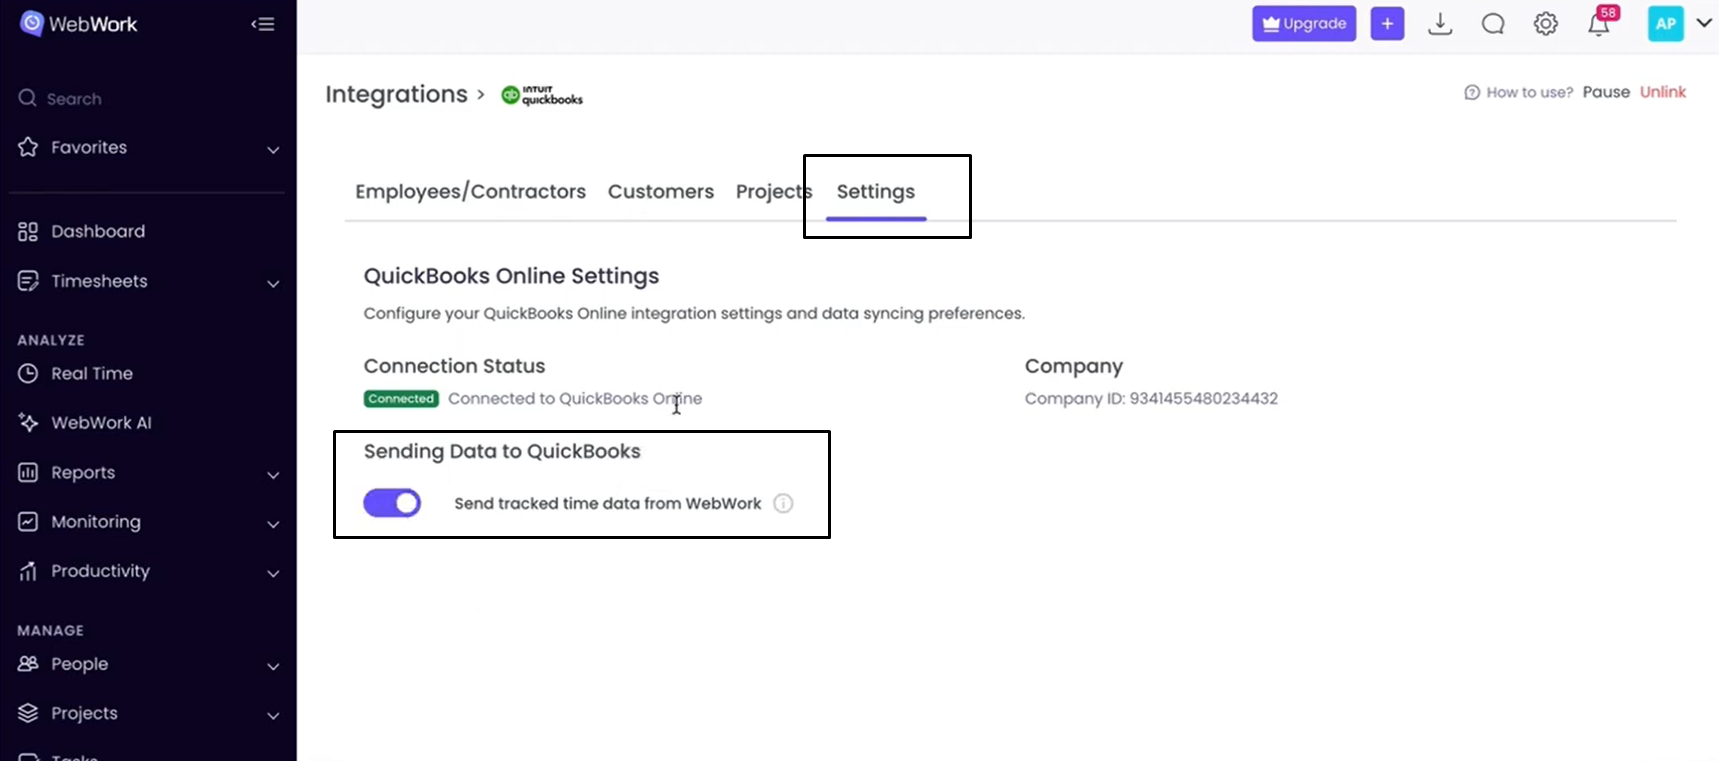Click the download icon in top bar

click(x=1440, y=24)
